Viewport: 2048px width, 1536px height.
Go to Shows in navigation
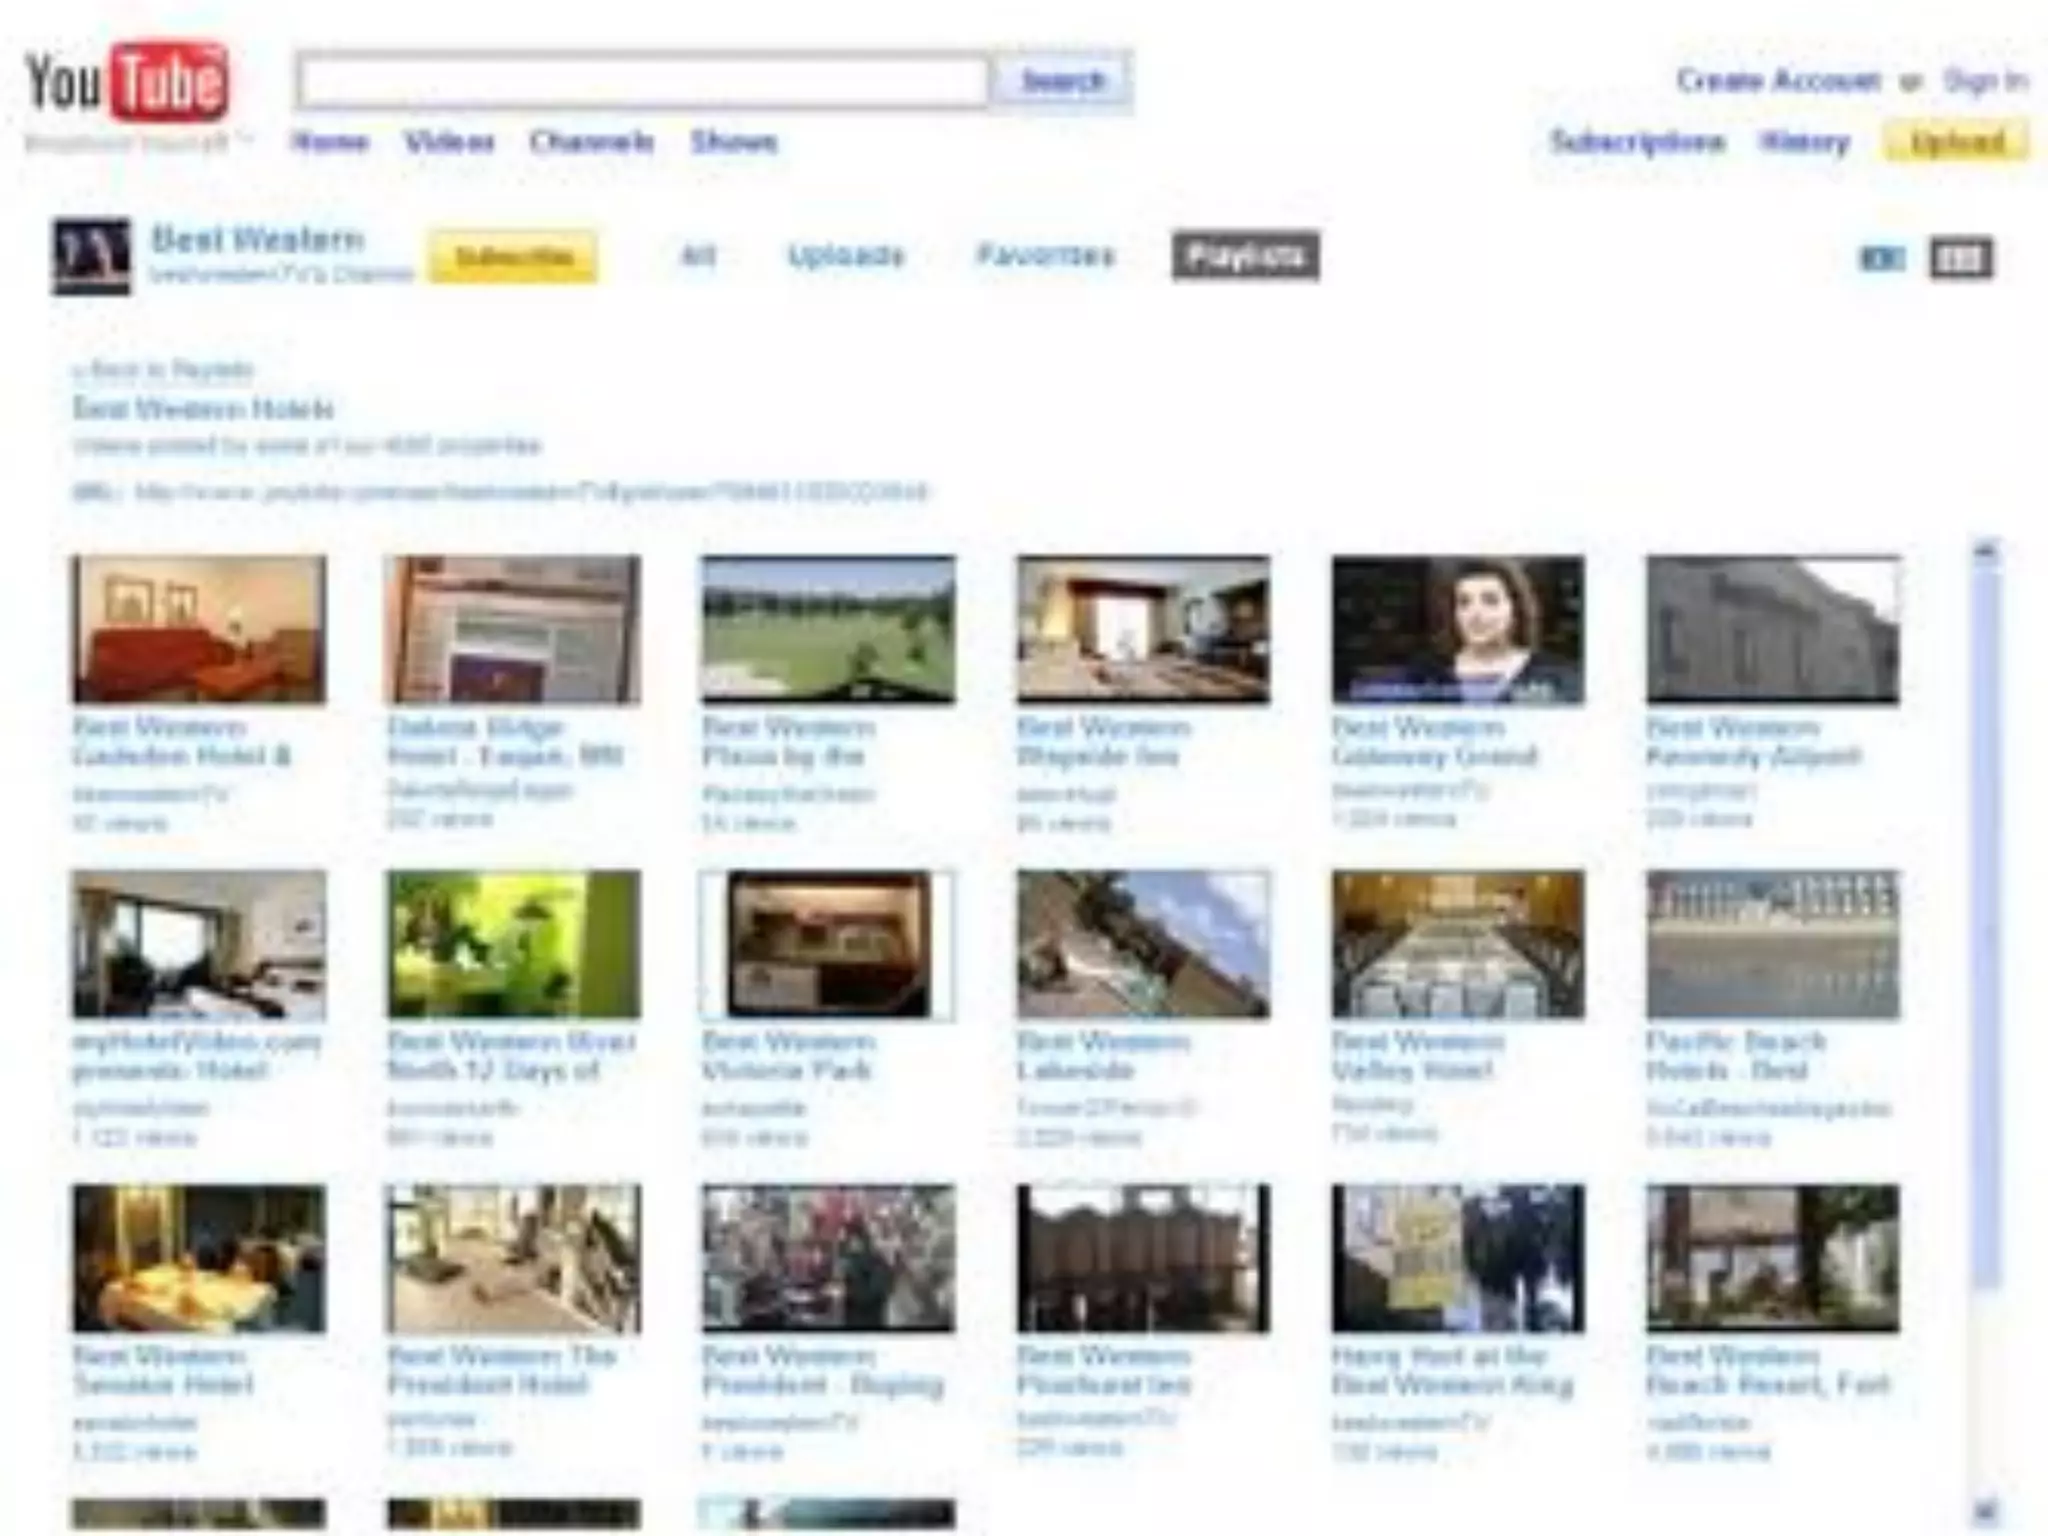pyautogui.click(x=734, y=142)
